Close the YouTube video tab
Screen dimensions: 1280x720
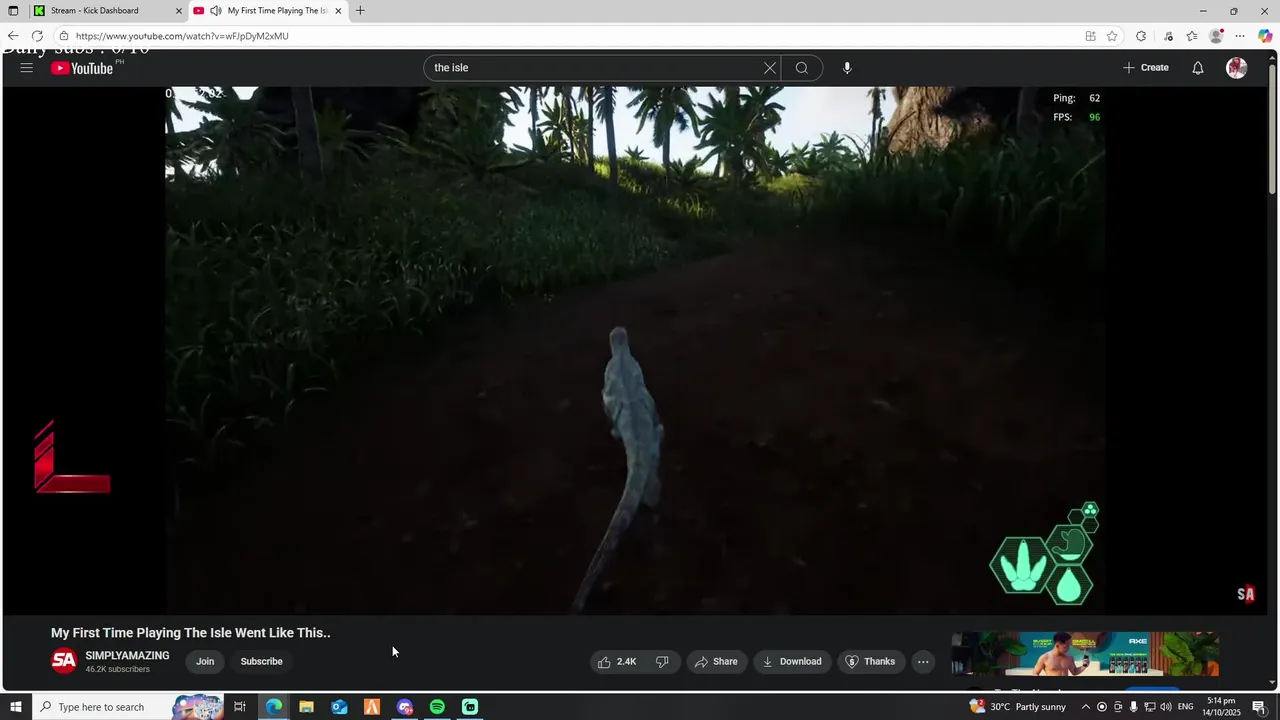(x=338, y=11)
